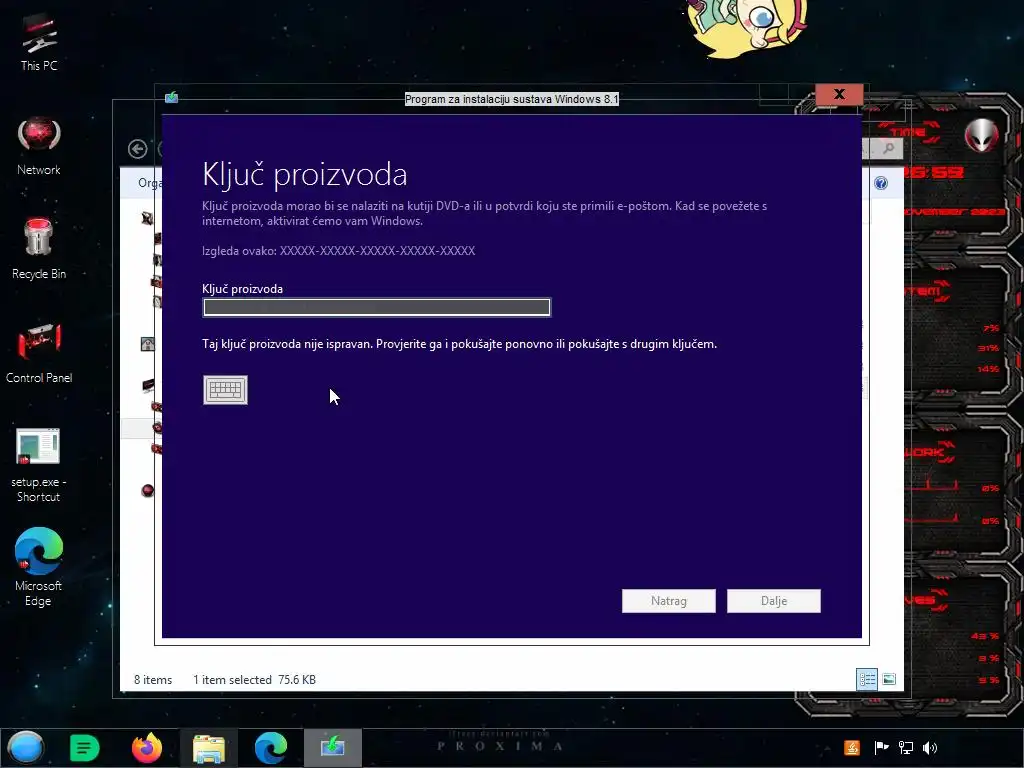The height and width of the screenshot is (768, 1024).
Task: Open setup.exe - Shortcut desktop icon
Action: pyautogui.click(x=39, y=465)
